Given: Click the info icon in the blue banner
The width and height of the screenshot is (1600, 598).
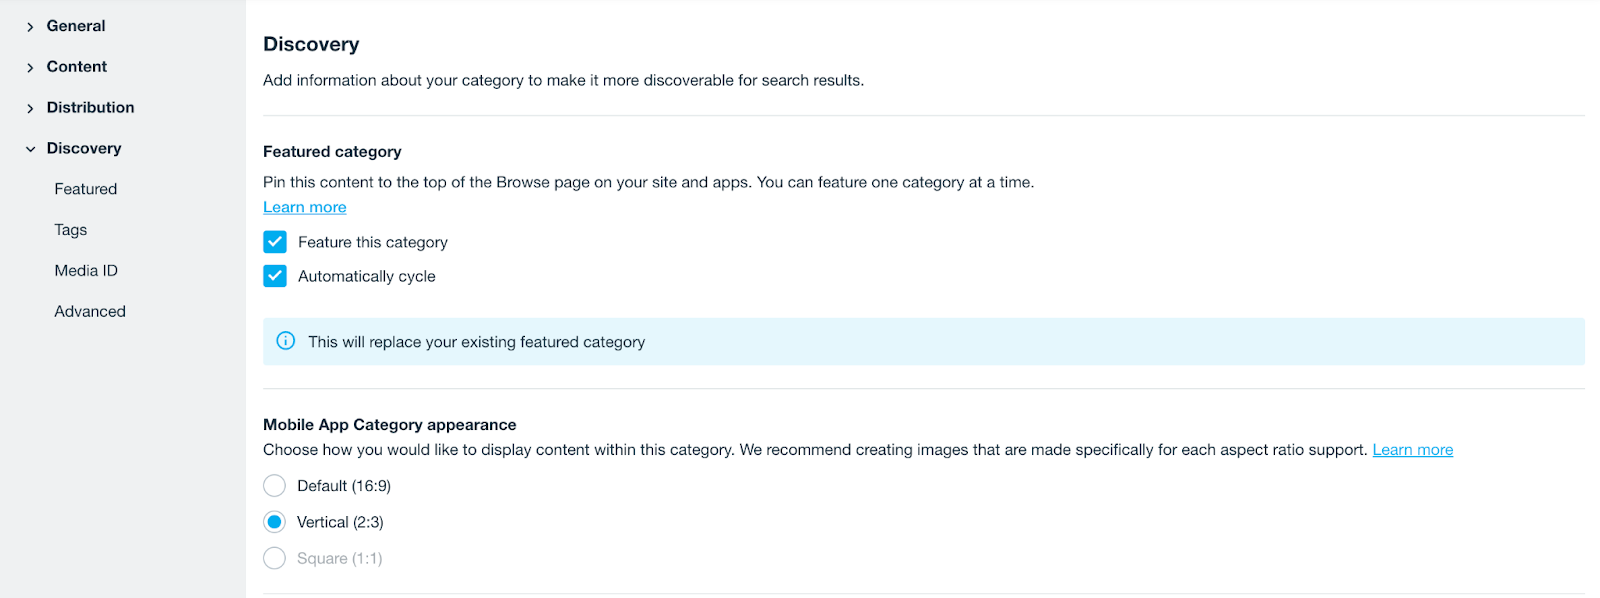Looking at the screenshot, I should tap(286, 341).
